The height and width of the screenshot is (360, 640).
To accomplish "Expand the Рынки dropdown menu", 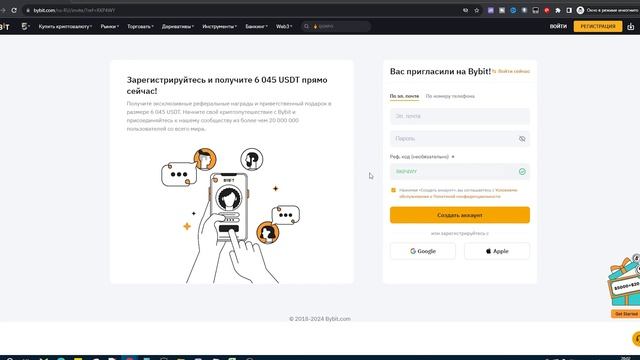I will [109, 27].
